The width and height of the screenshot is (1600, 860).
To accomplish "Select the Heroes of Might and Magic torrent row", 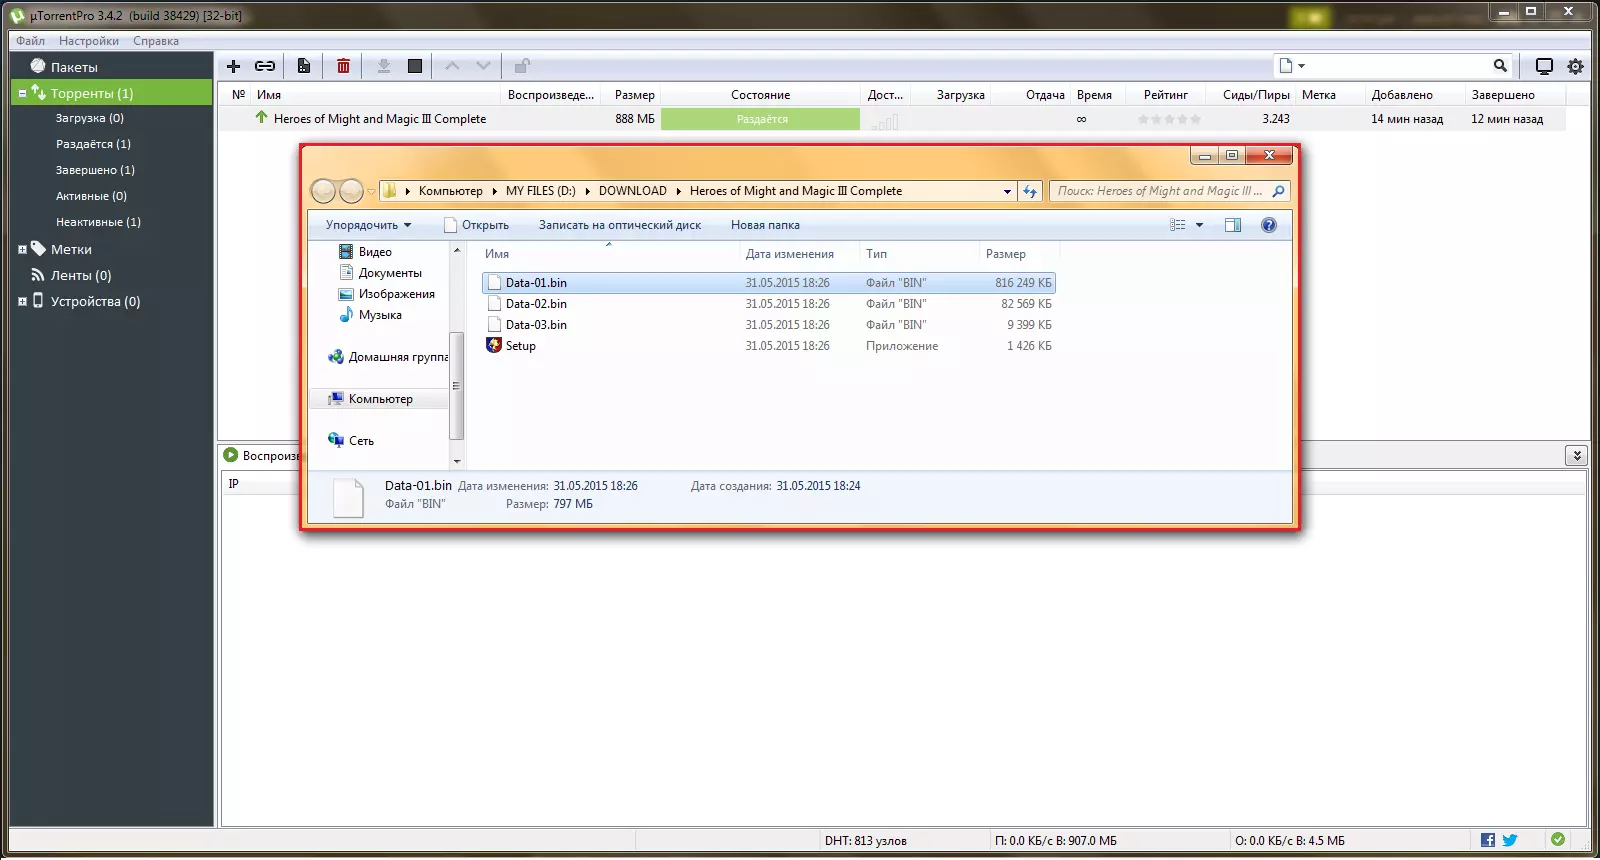I will click(x=892, y=119).
